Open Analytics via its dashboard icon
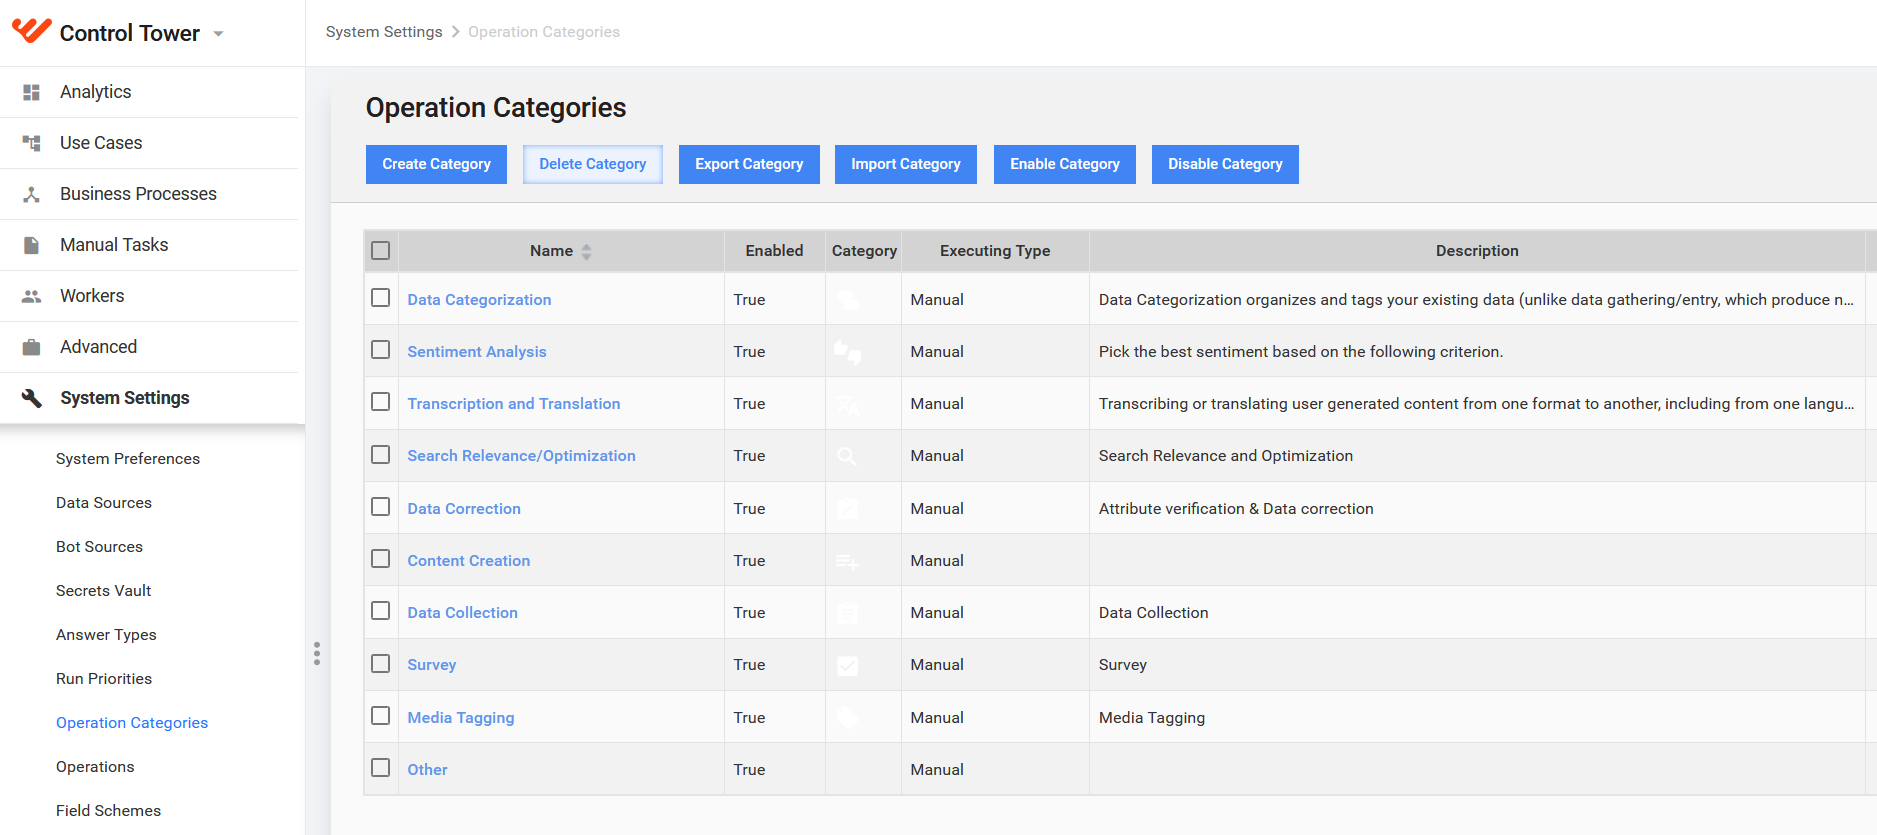This screenshot has width=1877, height=835. click(32, 92)
